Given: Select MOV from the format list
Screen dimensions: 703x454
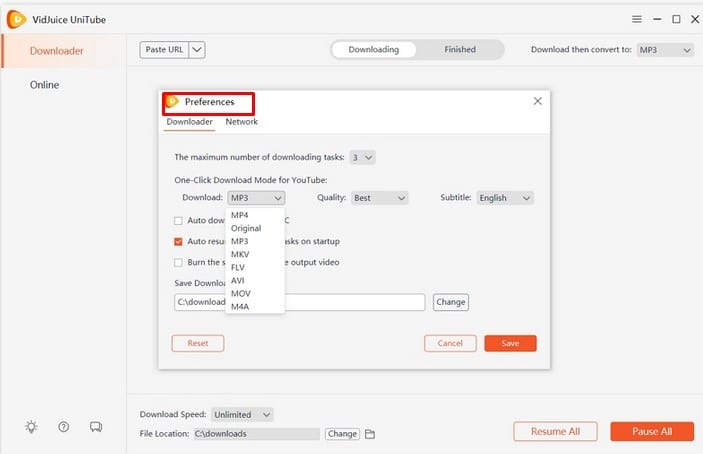Looking at the screenshot, I should coord(255,294).
